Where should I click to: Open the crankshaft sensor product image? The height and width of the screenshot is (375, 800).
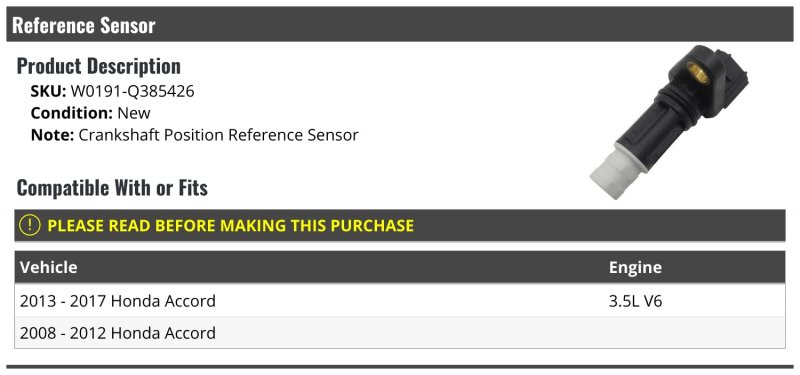pyautogui.click(x=669, y=122)
